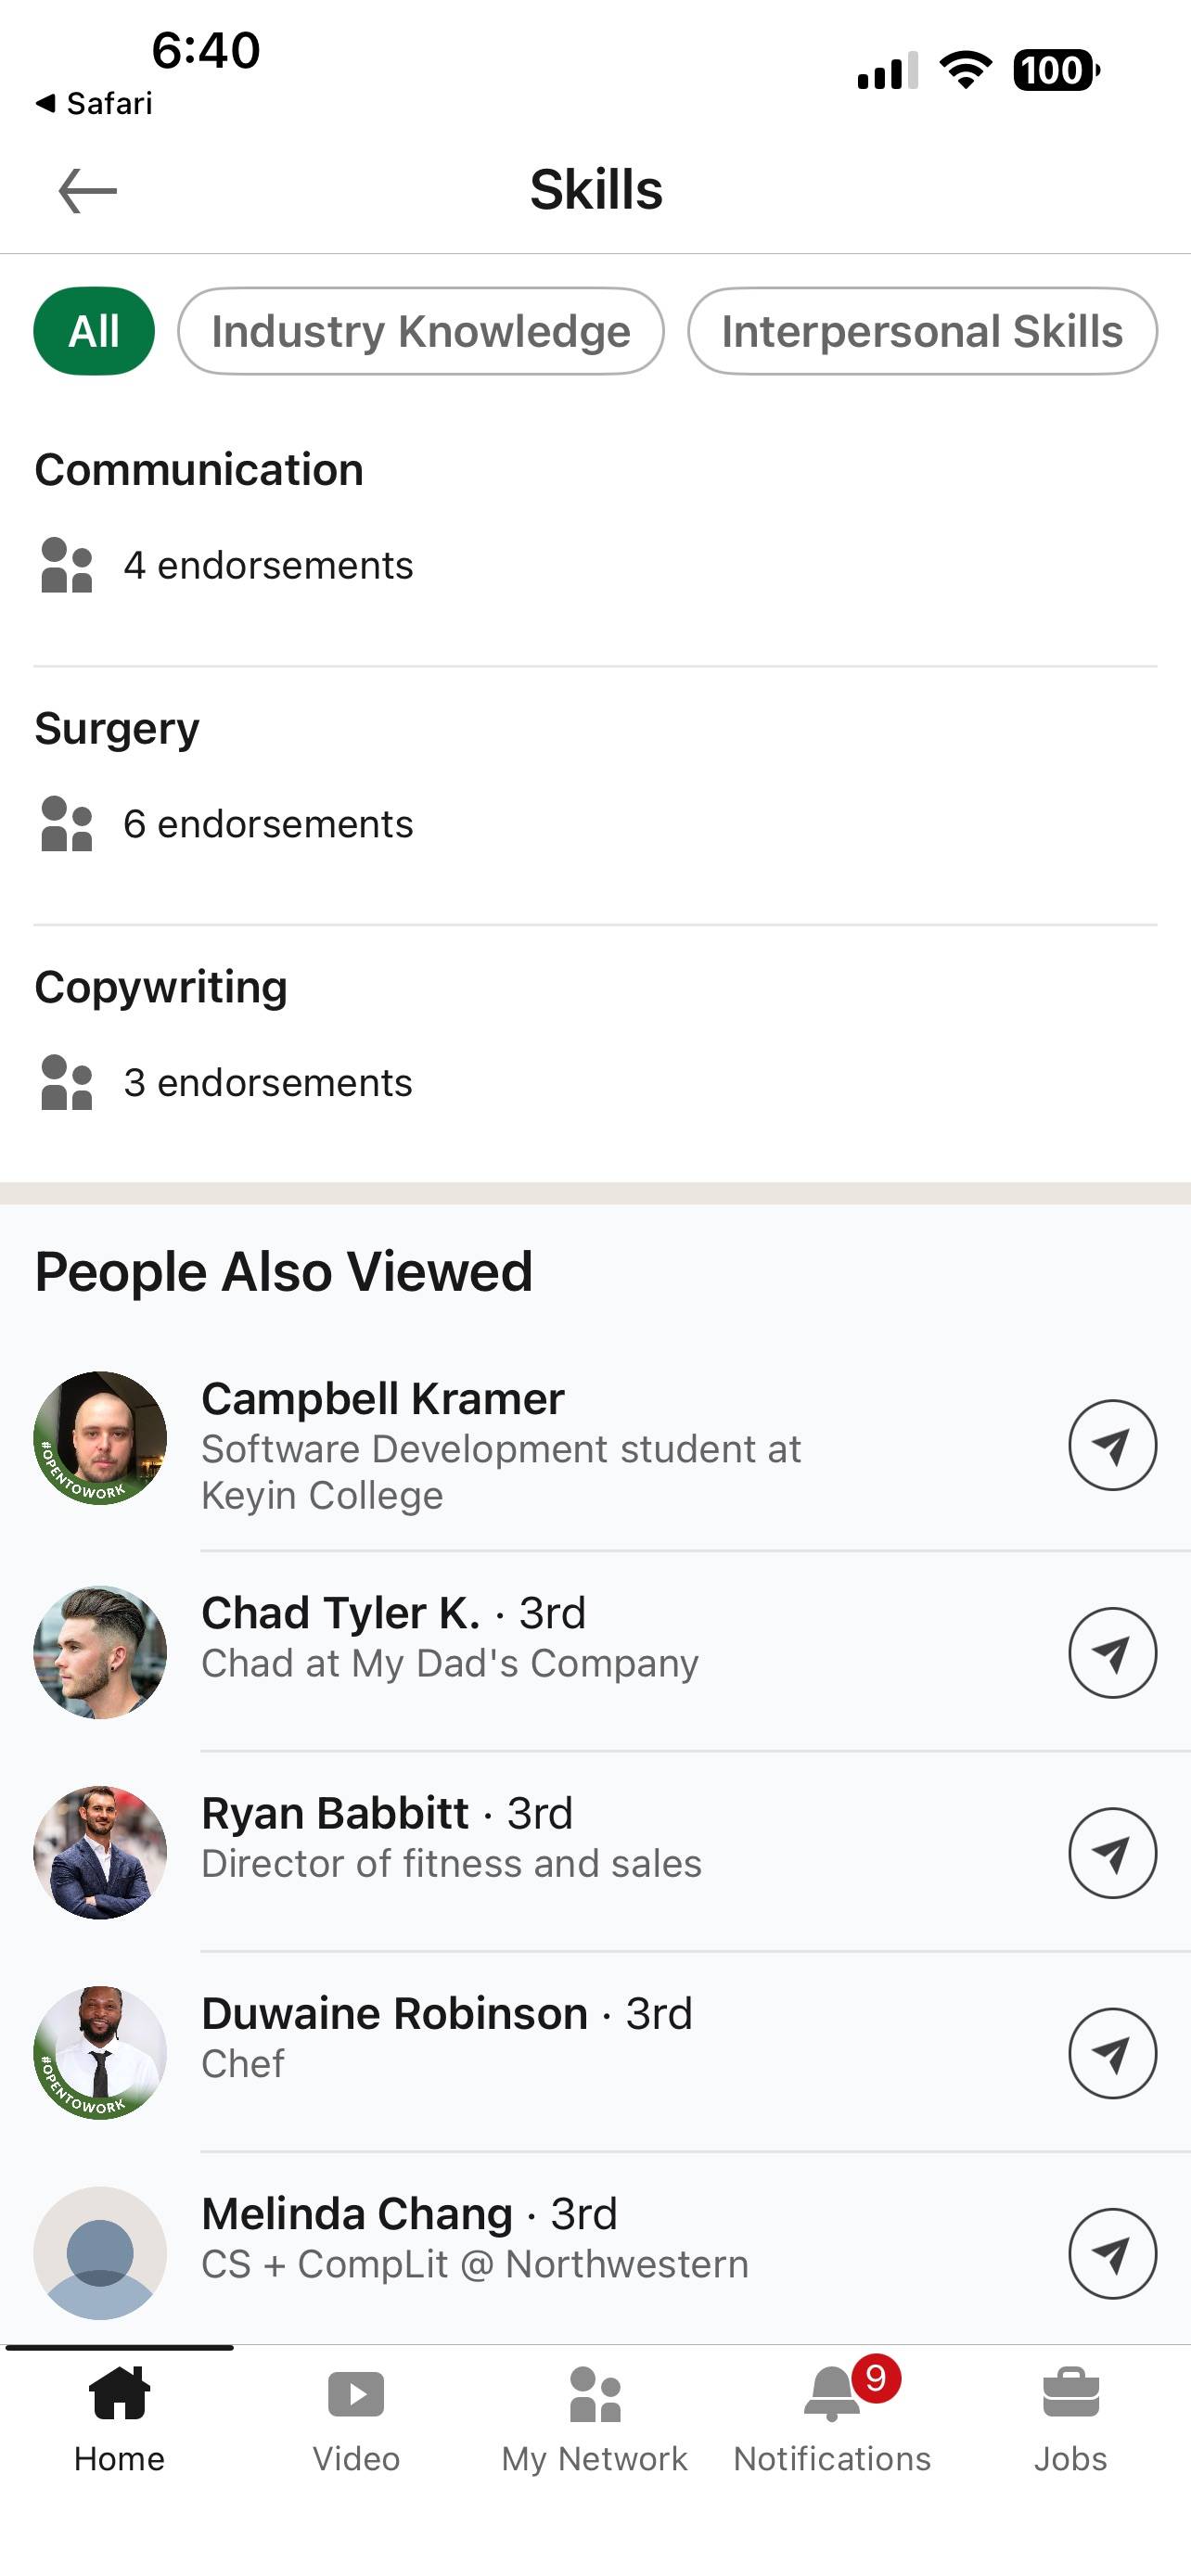Switch to the My Network tab
Image resolution: width=1191 pixels, height=2576 pixels.
point(595,2417)
